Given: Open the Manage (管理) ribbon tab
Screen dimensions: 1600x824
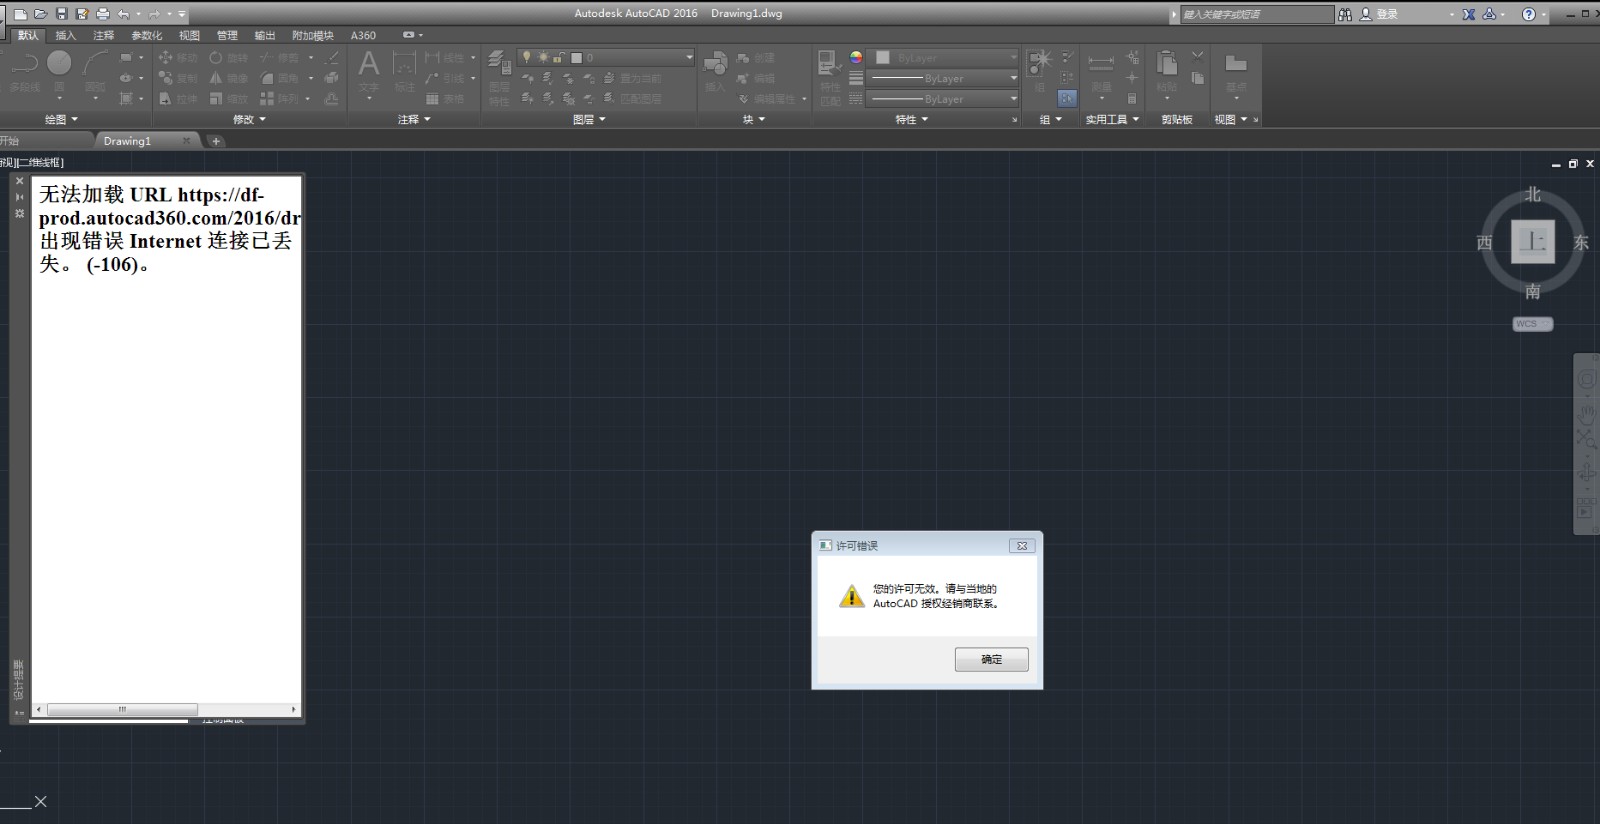Looking at the screenshot, I should 227,35.
